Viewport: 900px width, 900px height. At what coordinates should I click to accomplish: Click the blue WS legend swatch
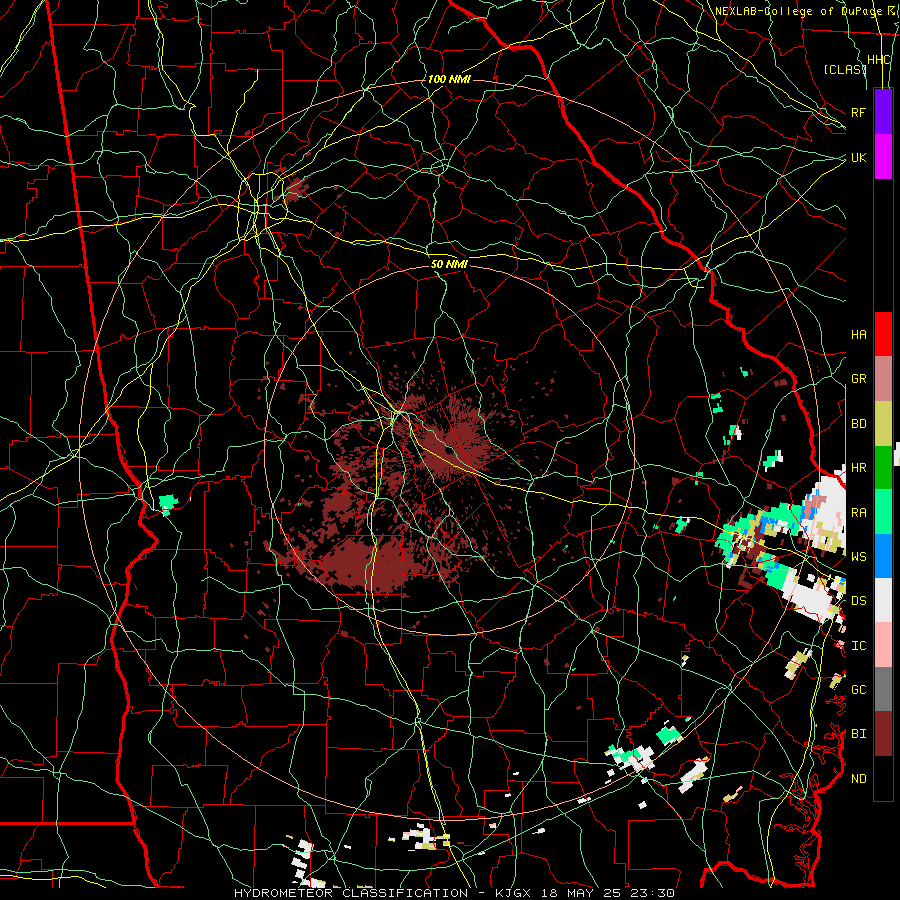(x=883, y=556)
